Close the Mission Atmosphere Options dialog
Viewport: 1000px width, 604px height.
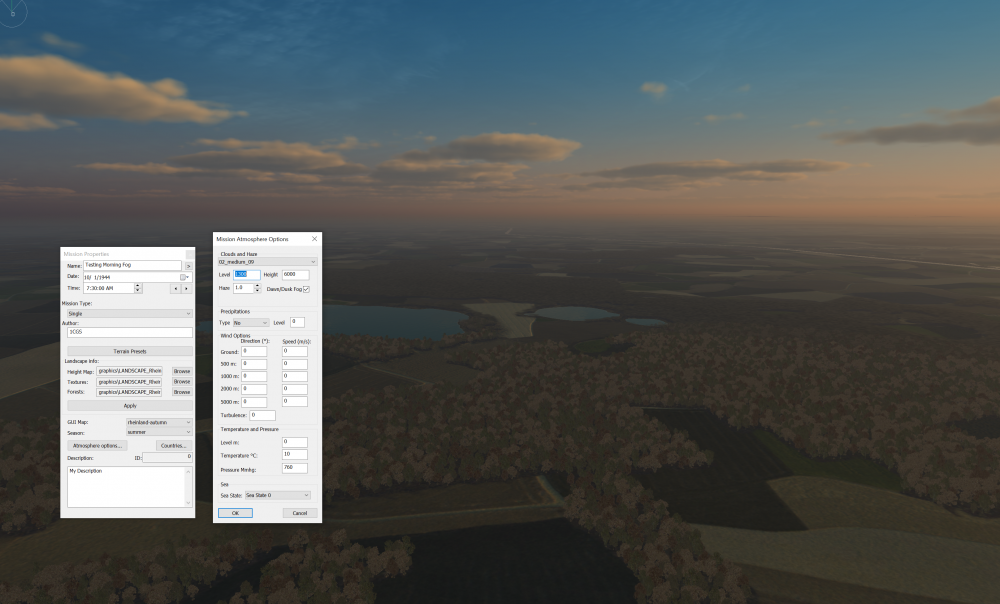(x=314, y=239)
